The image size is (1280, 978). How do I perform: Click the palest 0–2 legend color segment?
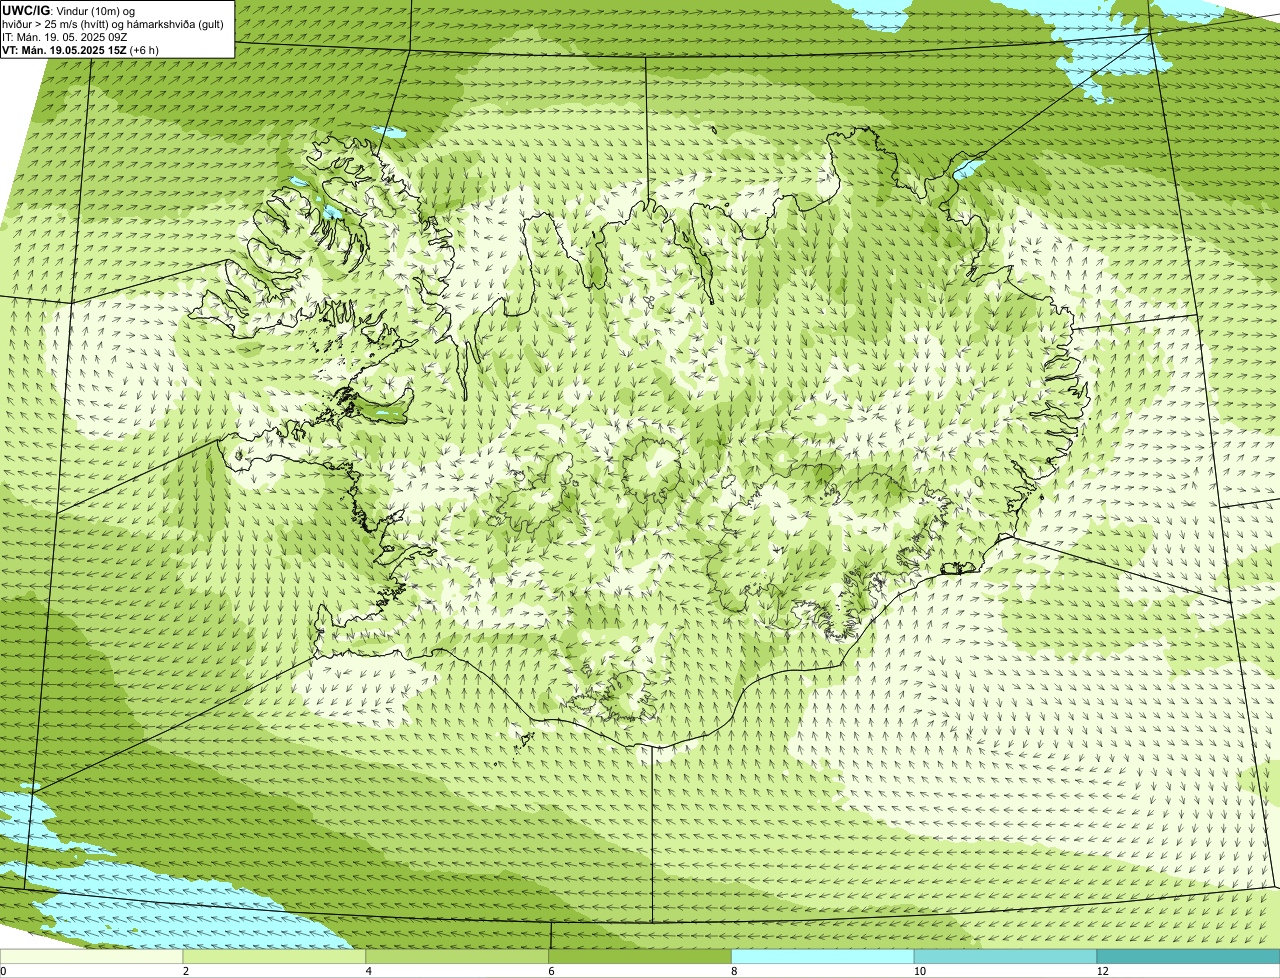coord(92,957)
